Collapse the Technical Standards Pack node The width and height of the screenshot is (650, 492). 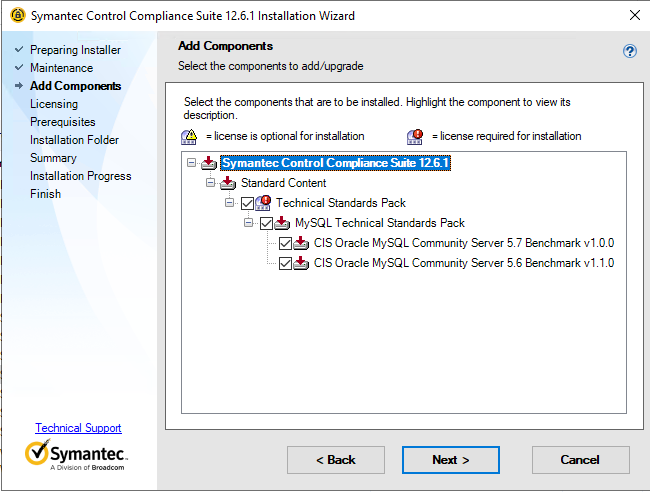(x=230, y=203)
